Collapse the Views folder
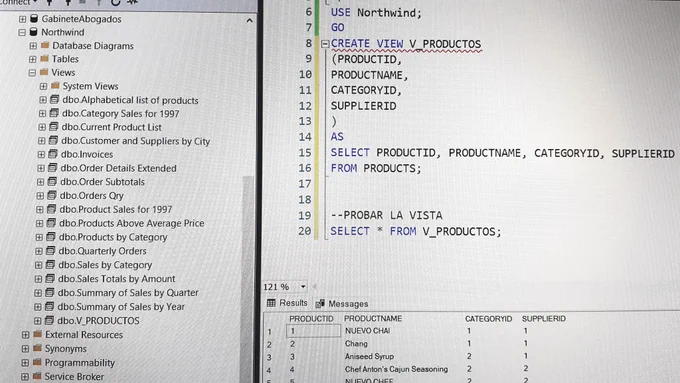 point(32,72)
